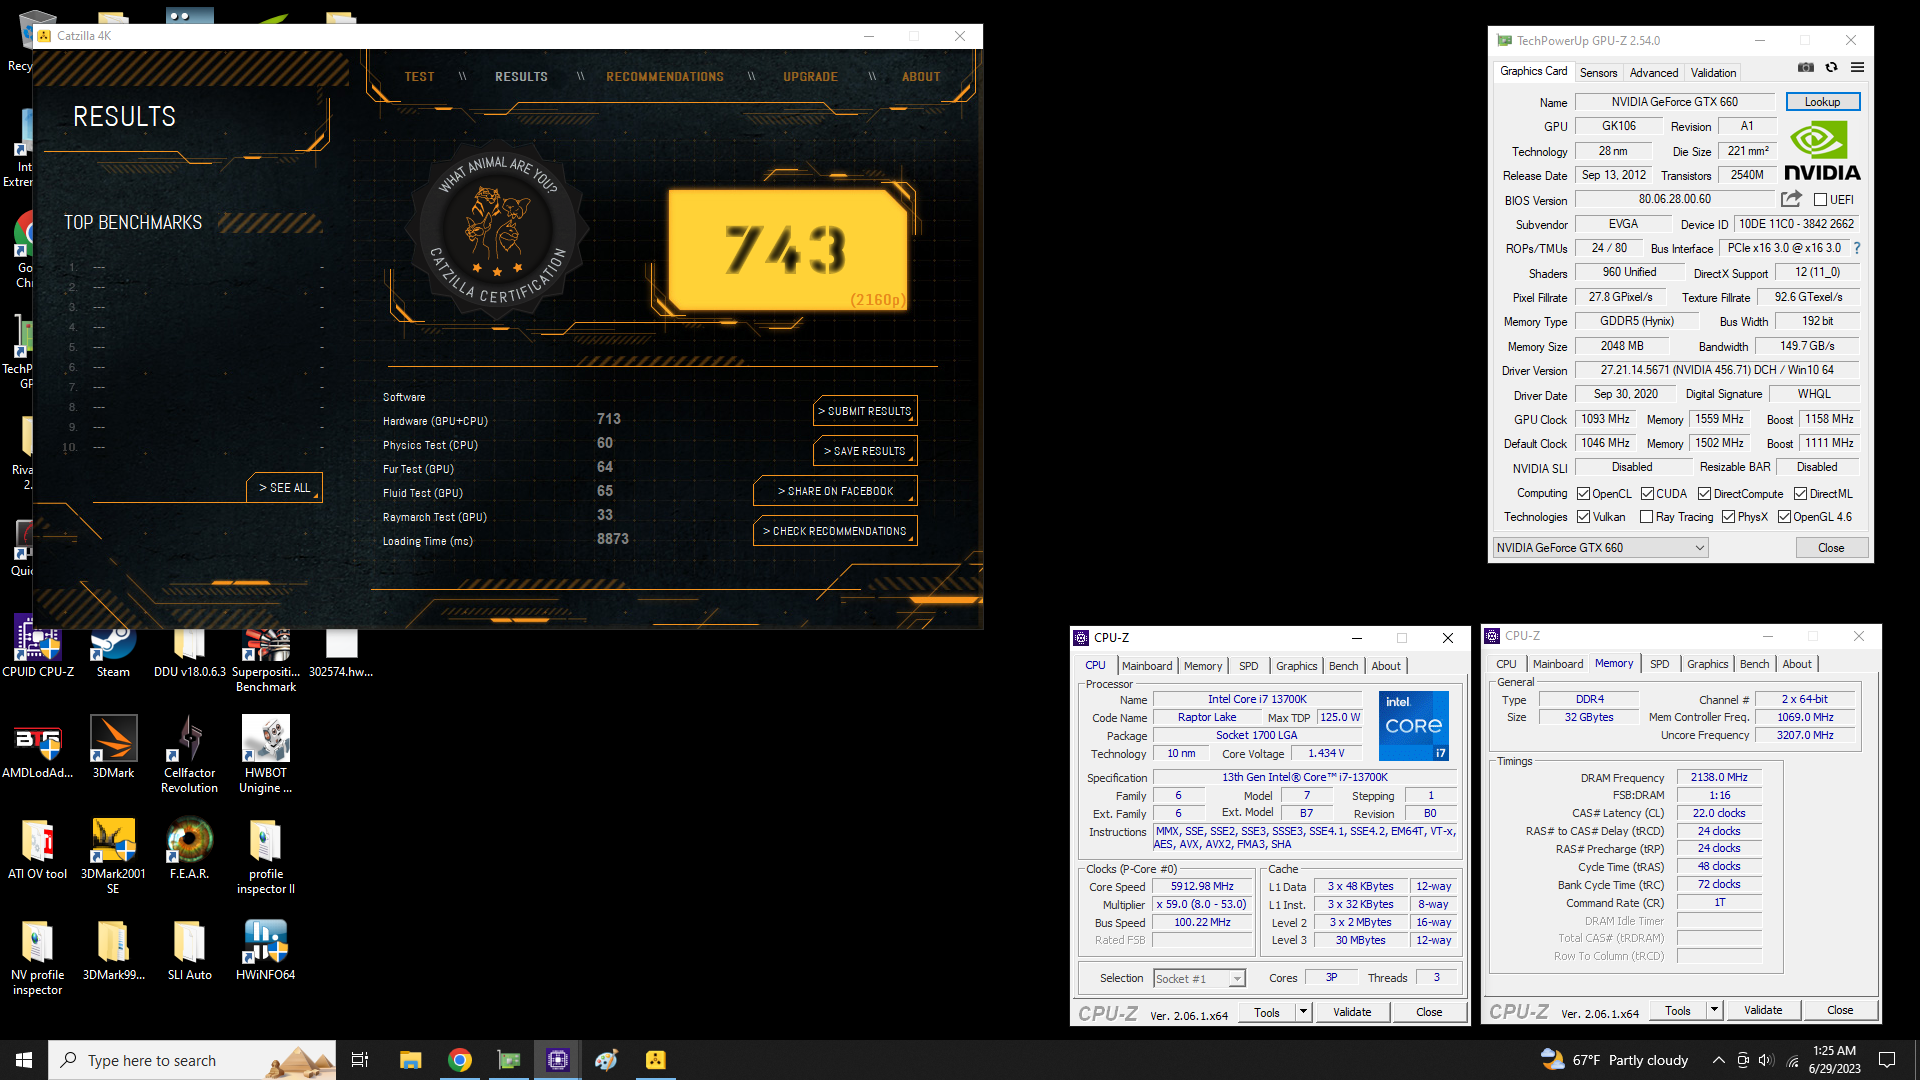Viewport: 1920px width, 1080px height.
Task: Toggle the DirectCompute checkbox
Action: click(1704, 494)
